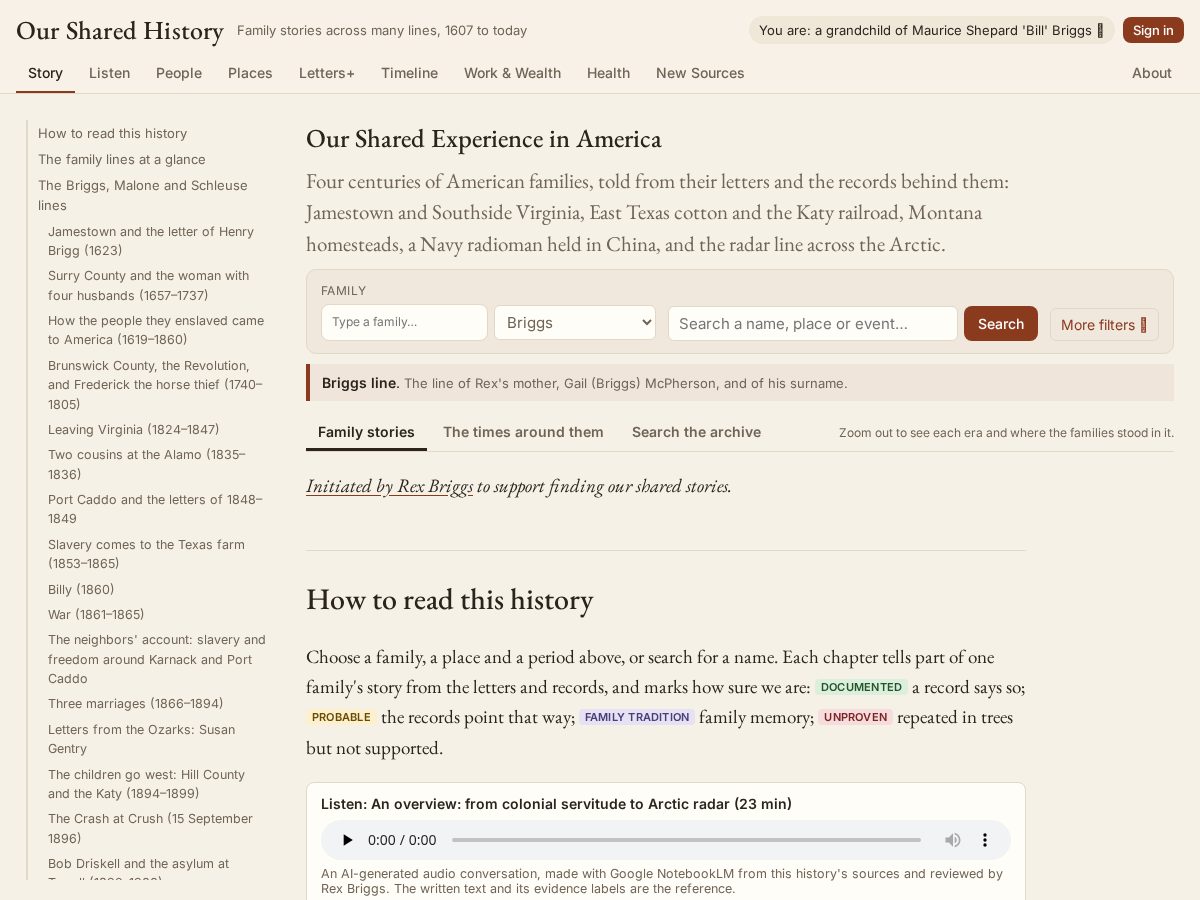Open the Letters+ tab

tap(327, 73)
